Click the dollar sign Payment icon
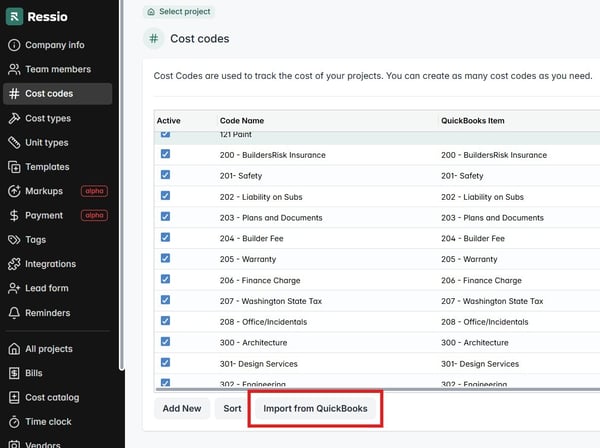Image resolution: width=600 pixels, height=448 pixels. (14, 215)
